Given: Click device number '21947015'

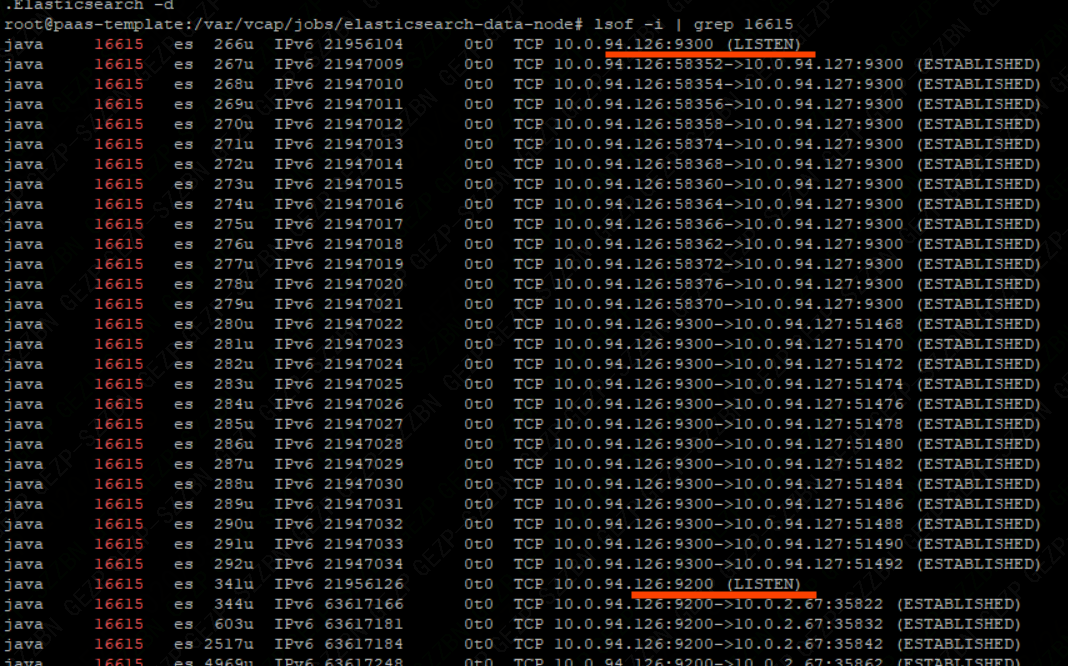Looking at the screenshot, I should [364, 185].
